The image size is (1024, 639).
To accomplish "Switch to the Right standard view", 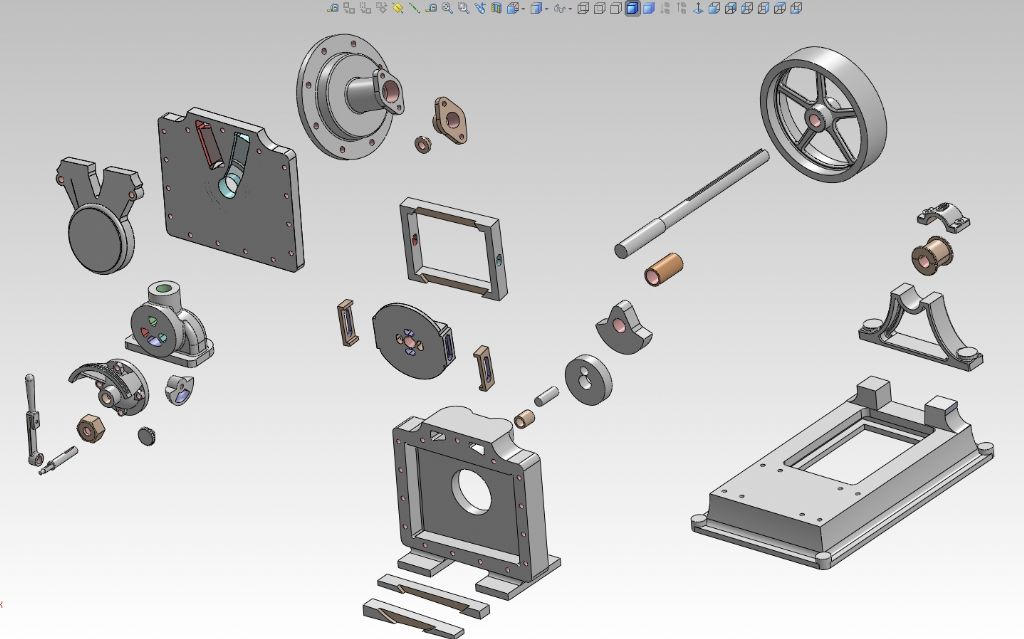I will [763, 8].
